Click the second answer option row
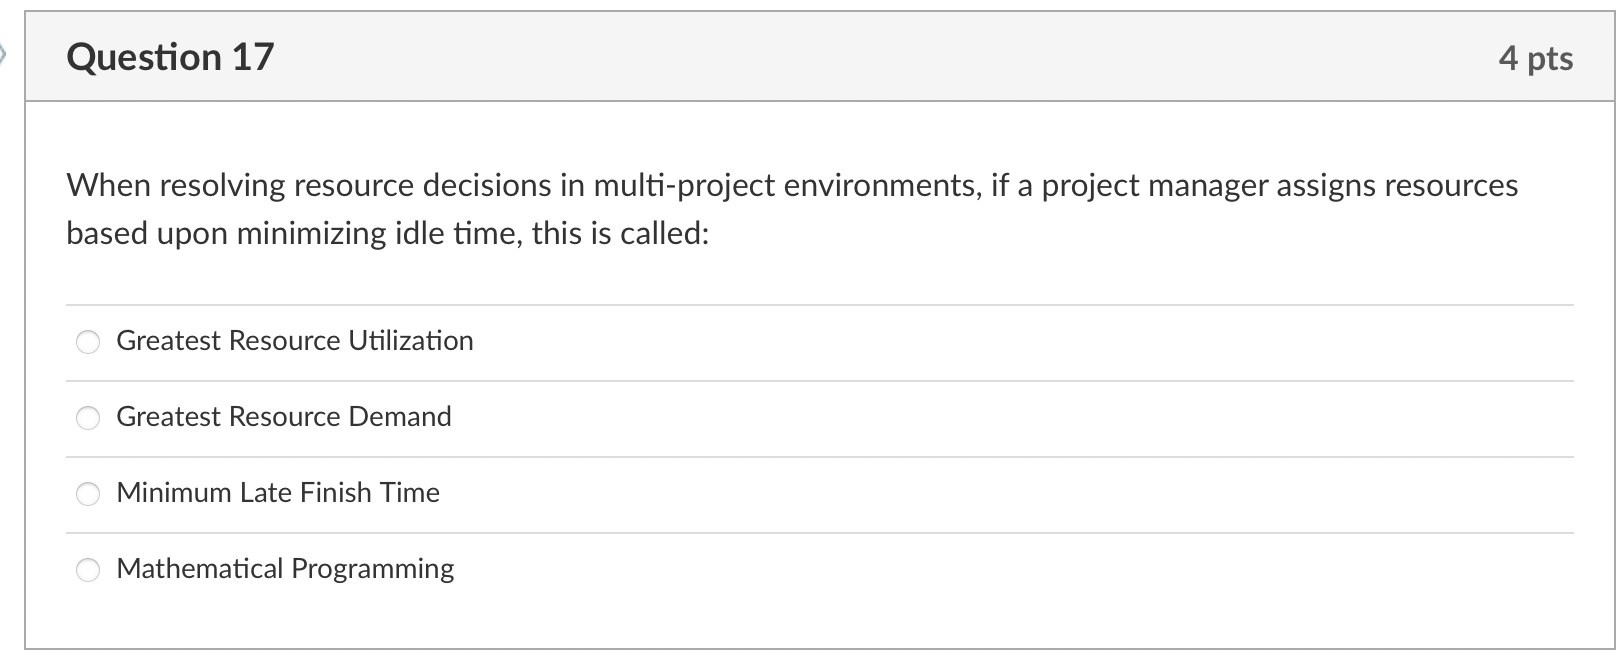 pos(500,417)
